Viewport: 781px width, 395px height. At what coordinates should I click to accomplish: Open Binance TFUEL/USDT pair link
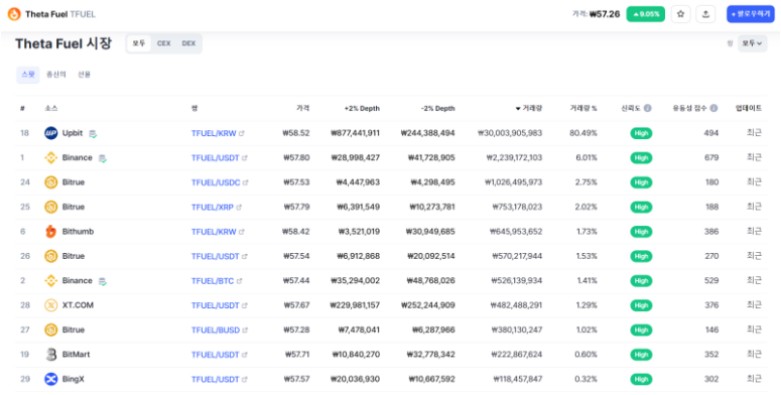click(216, 158)
